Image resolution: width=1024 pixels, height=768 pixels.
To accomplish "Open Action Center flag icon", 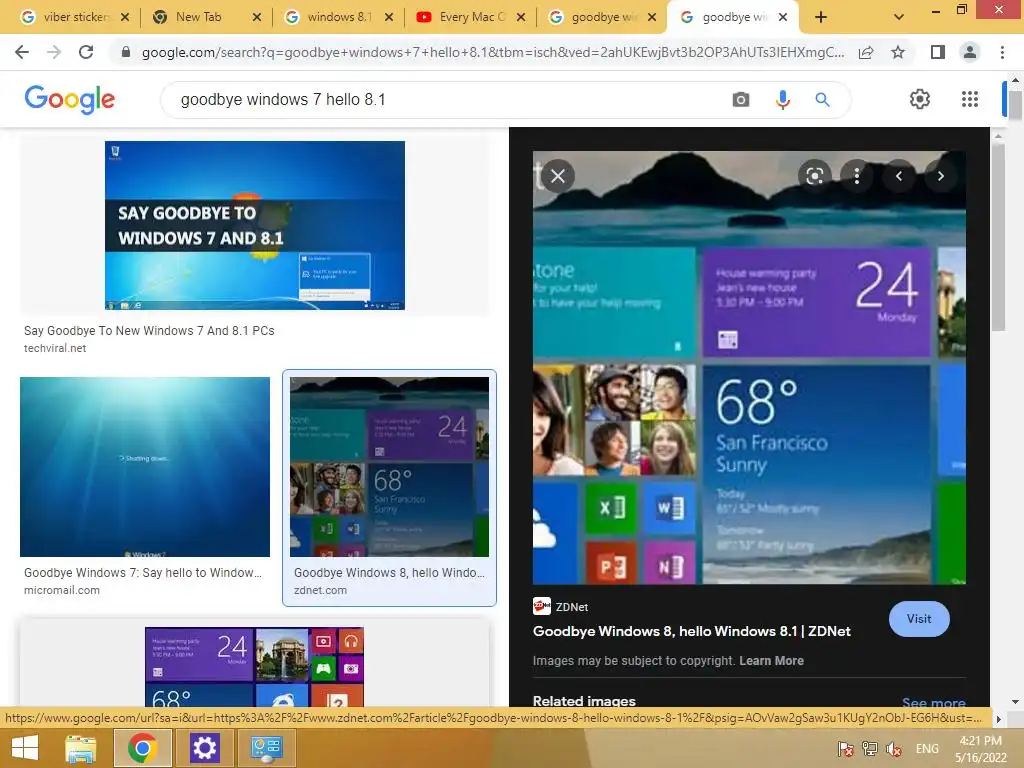I will tap(845, 749).
